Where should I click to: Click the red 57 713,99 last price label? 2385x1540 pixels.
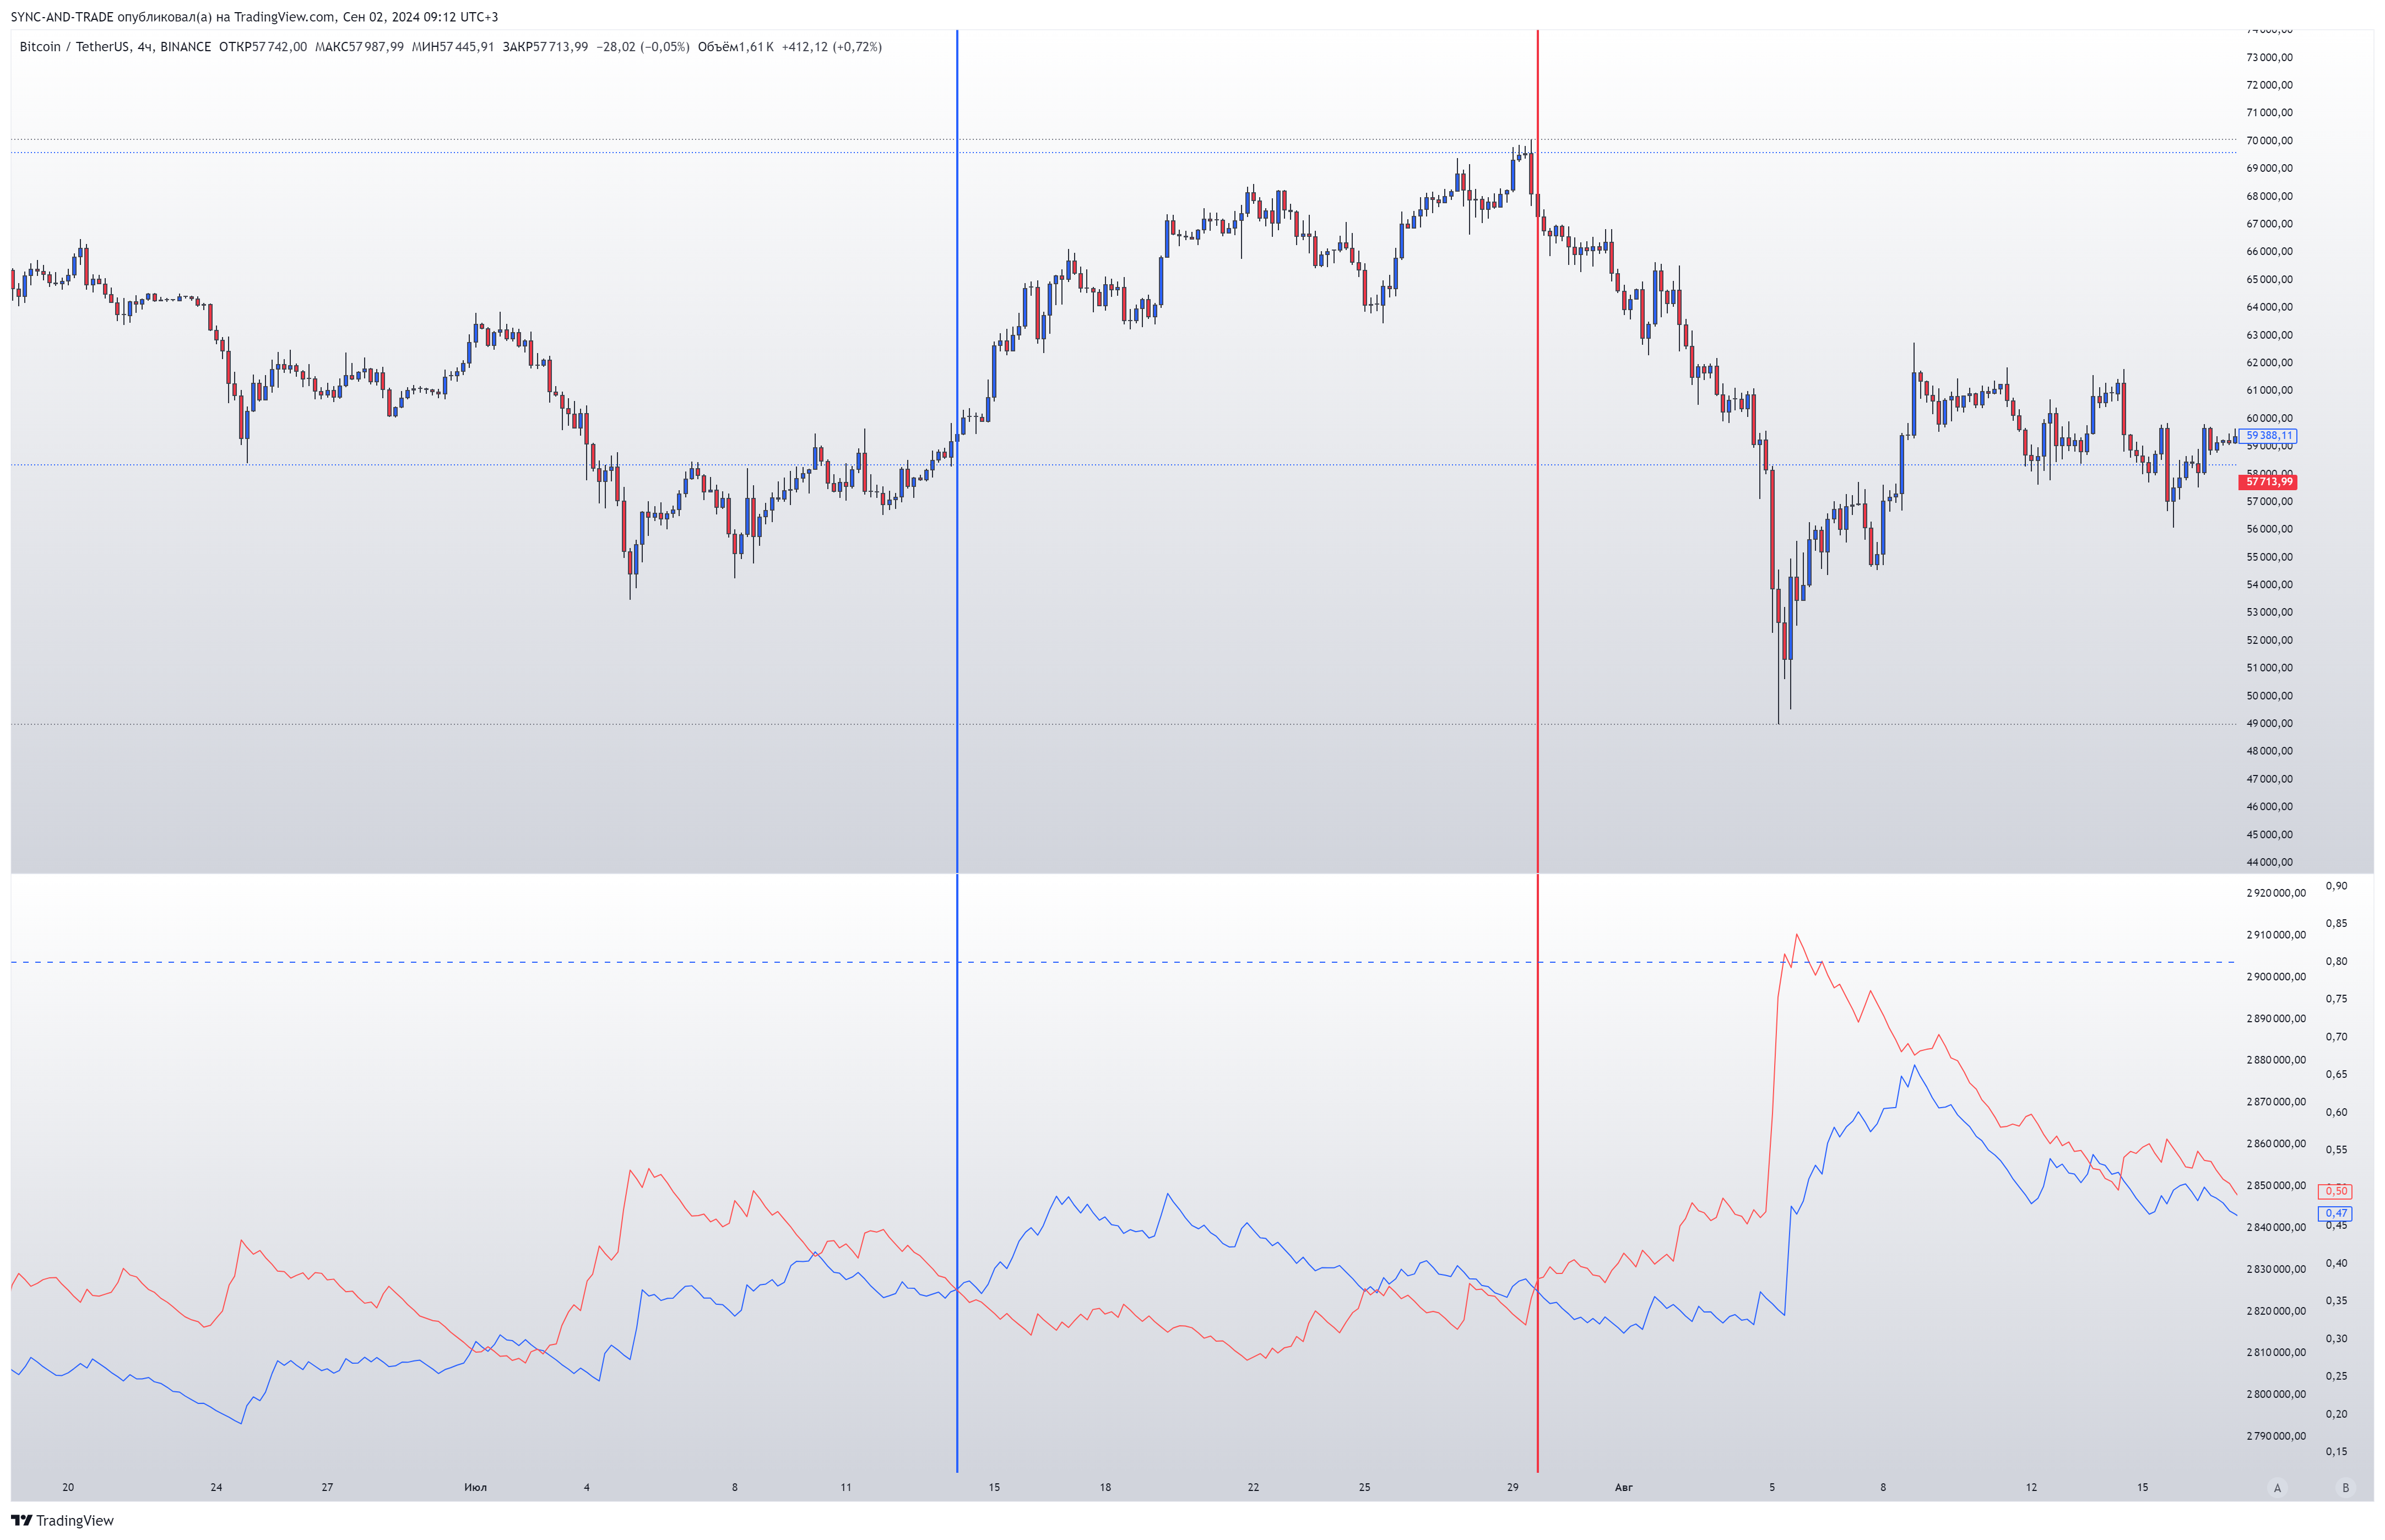pos(2268,482)
